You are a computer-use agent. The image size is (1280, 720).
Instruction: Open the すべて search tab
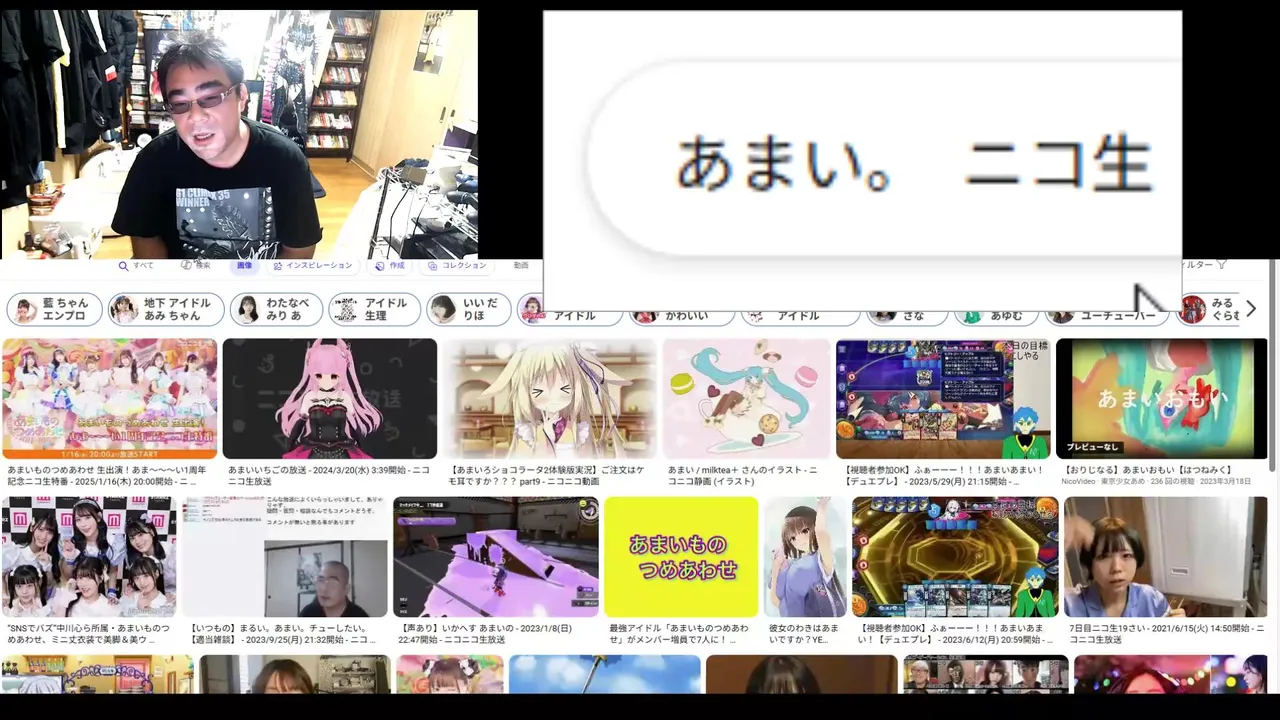[x=136, y=266]
